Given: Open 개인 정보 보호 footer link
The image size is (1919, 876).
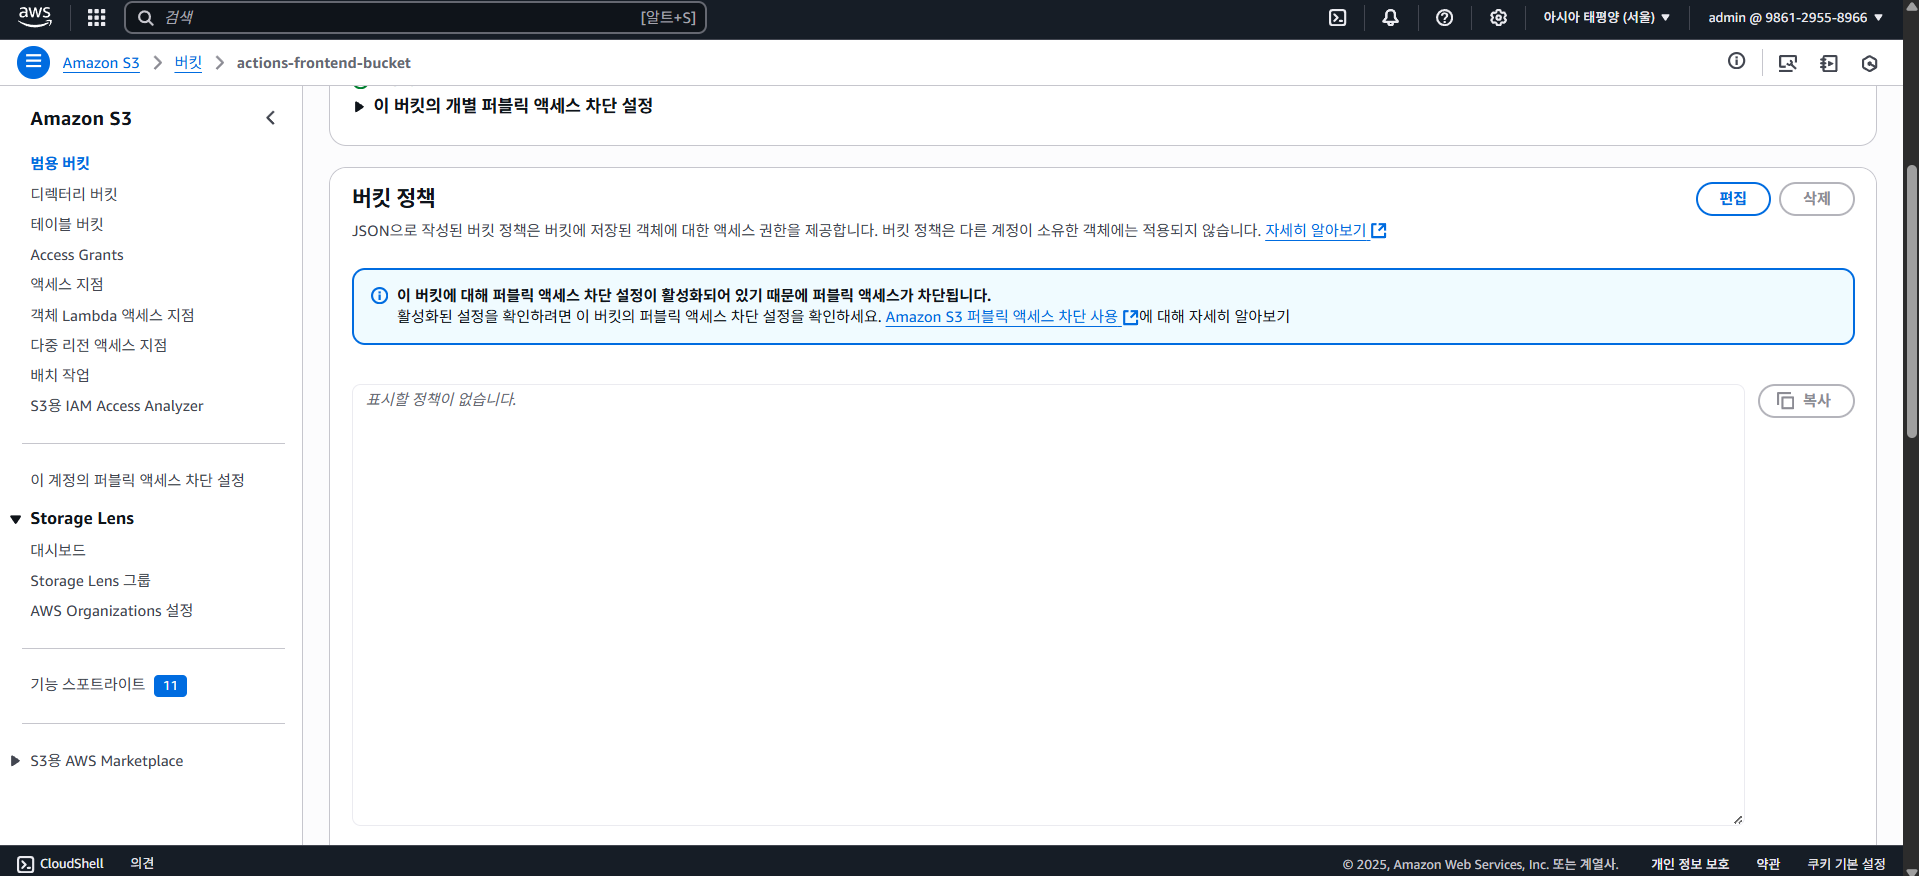Looking at the screenshot, I should point(1690,864).
